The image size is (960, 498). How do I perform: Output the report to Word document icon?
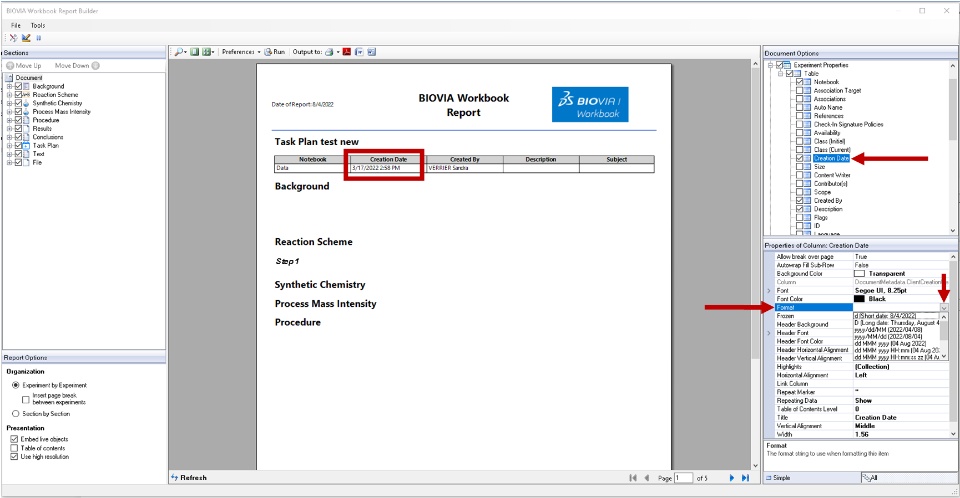tap(359, 52)
